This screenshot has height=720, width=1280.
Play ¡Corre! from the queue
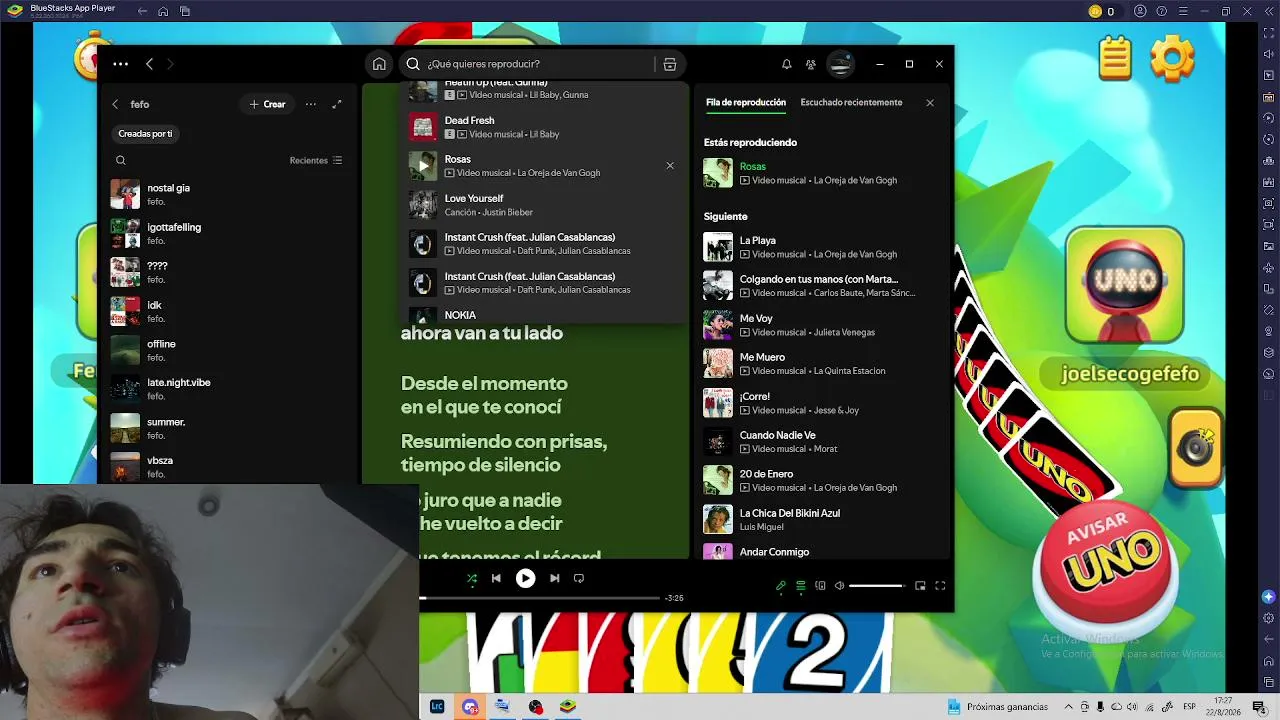point(820,403)
